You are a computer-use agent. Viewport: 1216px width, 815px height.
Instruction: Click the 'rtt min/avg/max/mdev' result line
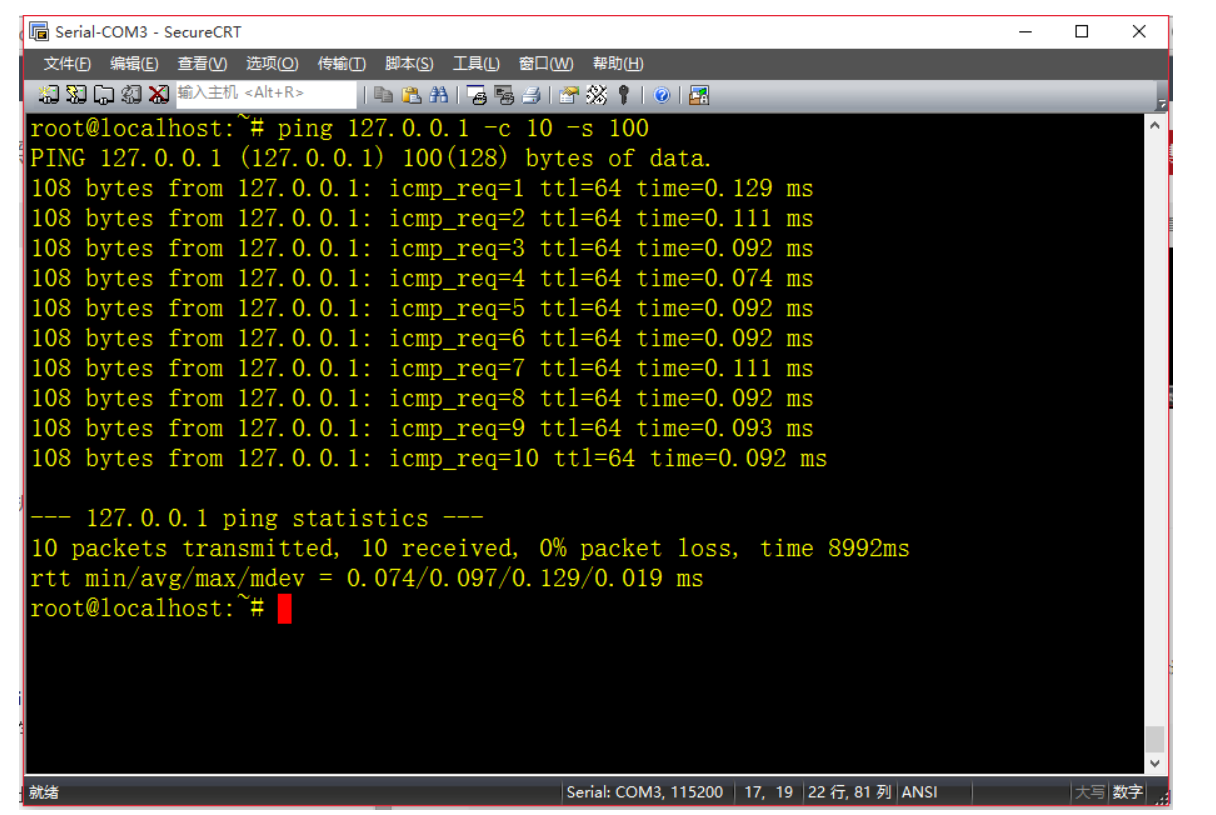(x=367, y=578)
